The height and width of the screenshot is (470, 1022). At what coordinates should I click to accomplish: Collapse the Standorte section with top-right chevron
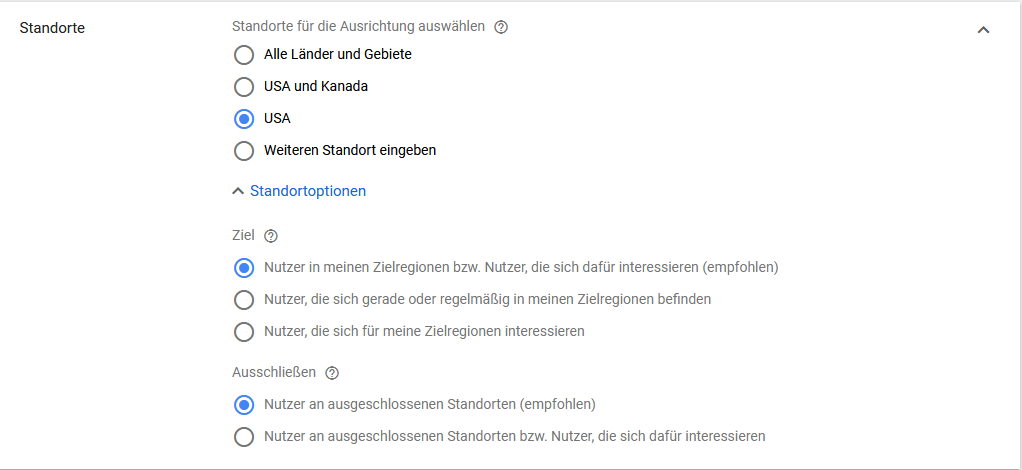(x=983, y=30)
